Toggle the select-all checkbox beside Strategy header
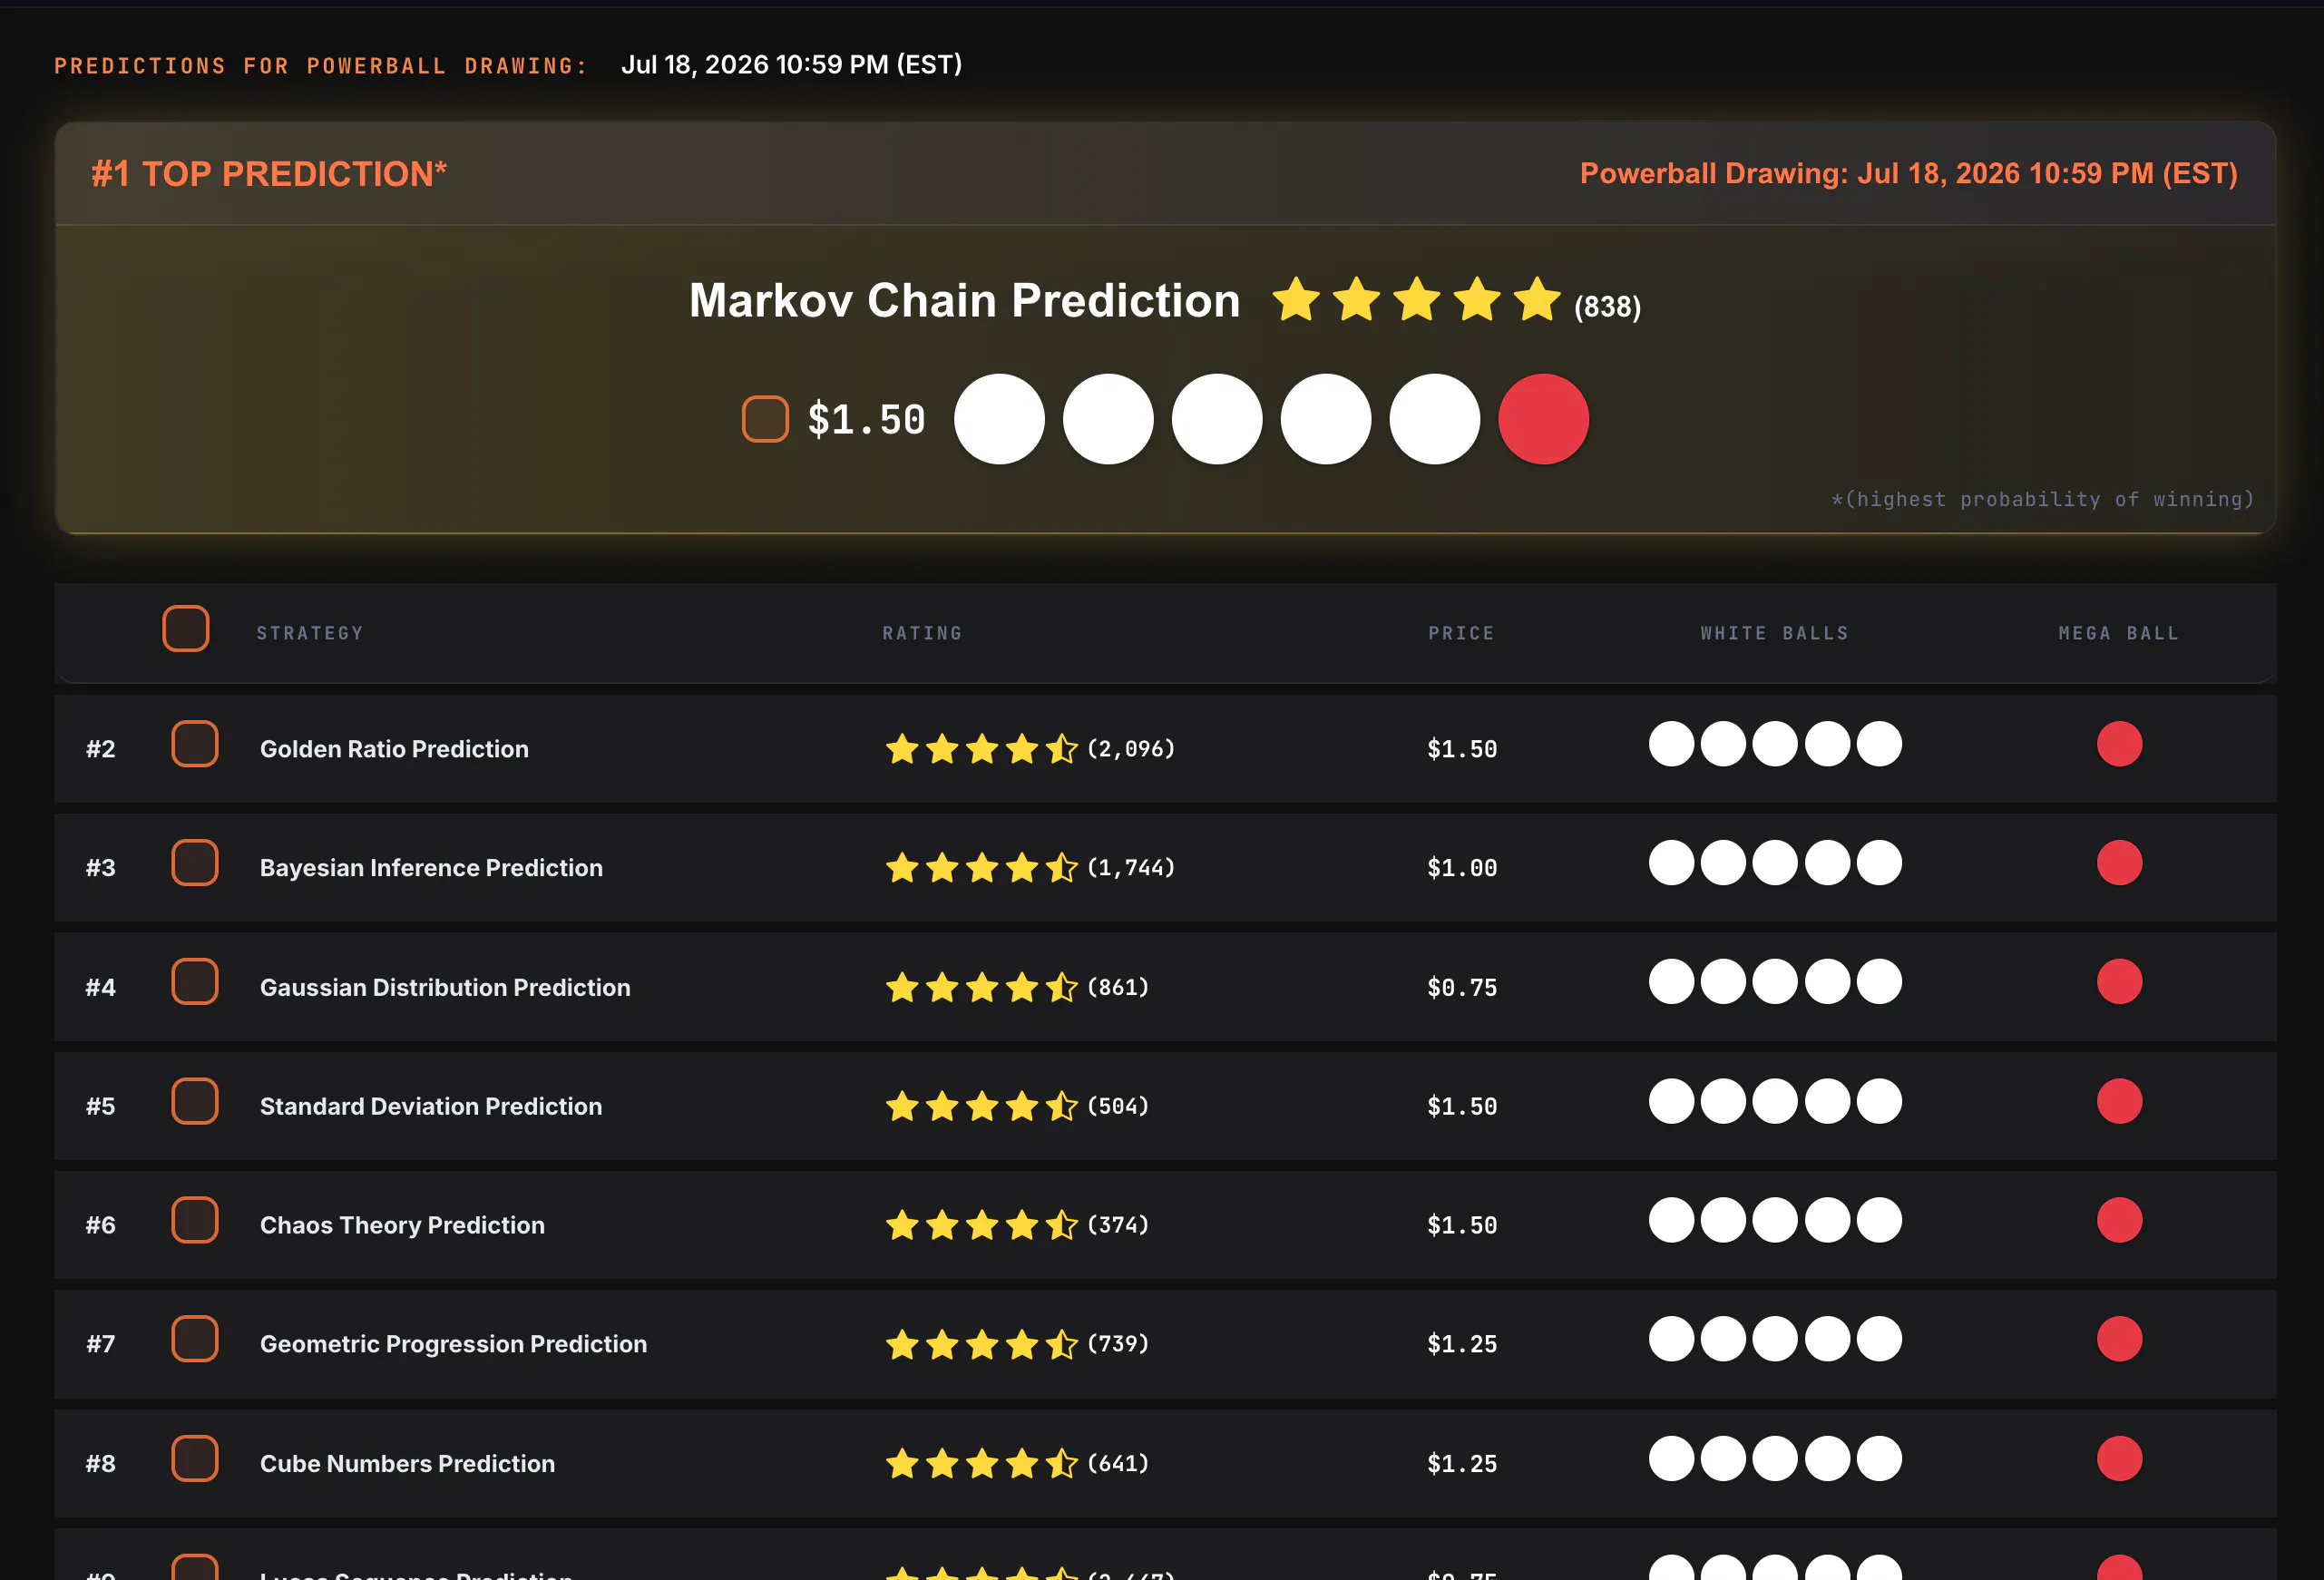The height and width of the screenshot is (1580, 2324). [x=186, y=629]
